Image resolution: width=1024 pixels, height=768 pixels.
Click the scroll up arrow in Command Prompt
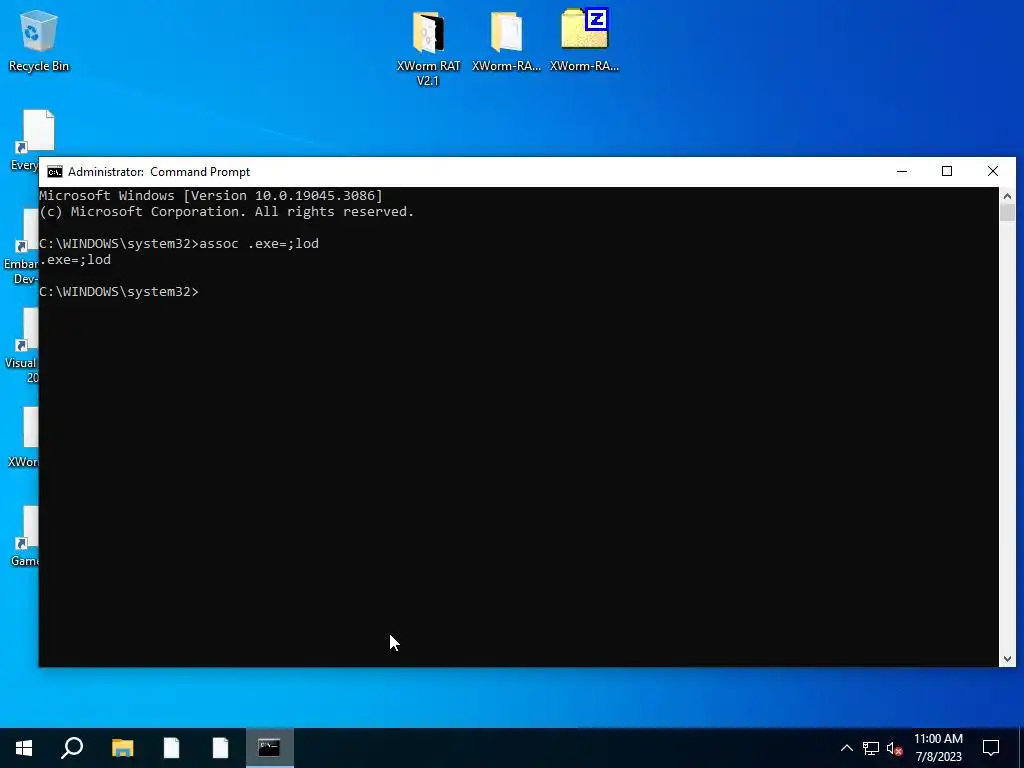pos(1007,196)
